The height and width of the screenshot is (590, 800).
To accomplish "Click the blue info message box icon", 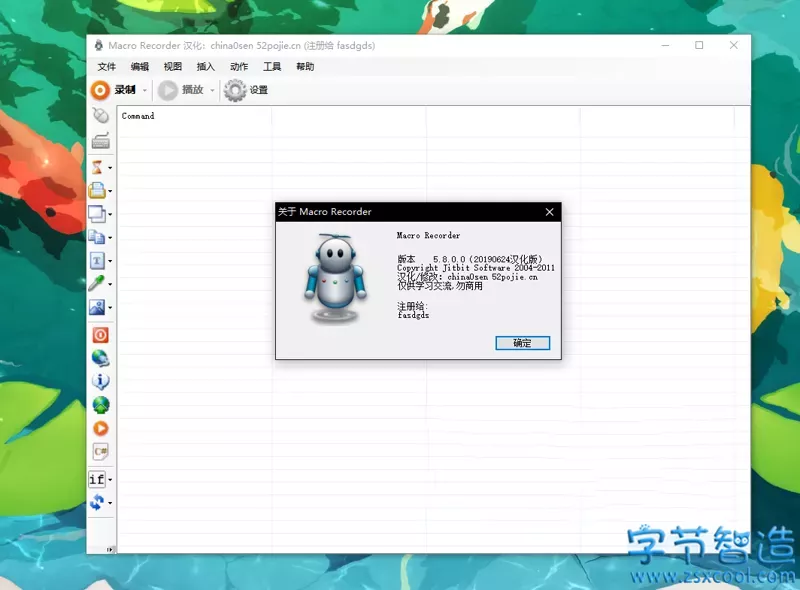I will pos(100,381).
